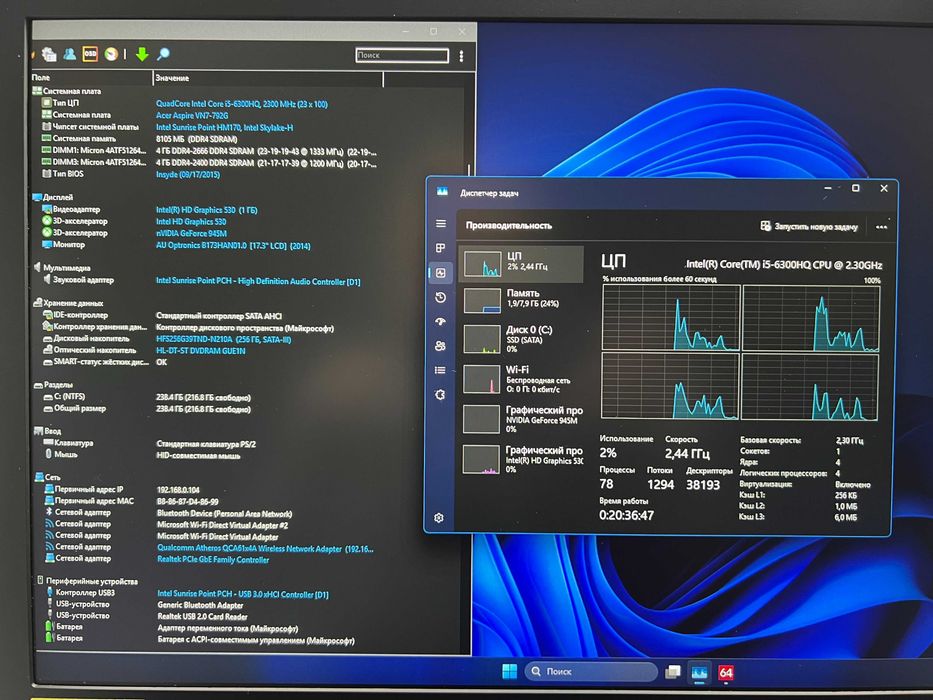Click the blue user silhouette toolbar icon

(x=70, y=54)
